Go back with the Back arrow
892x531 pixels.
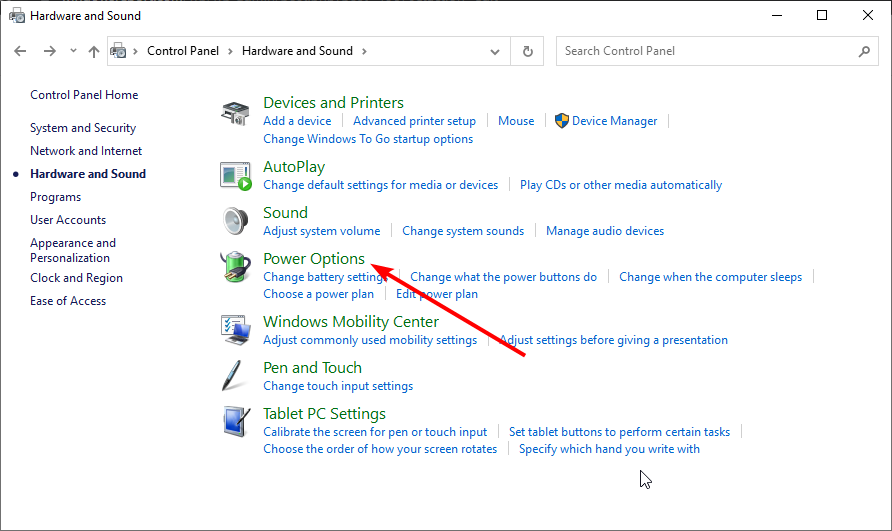pyautogui.click(x=20, y=51)
